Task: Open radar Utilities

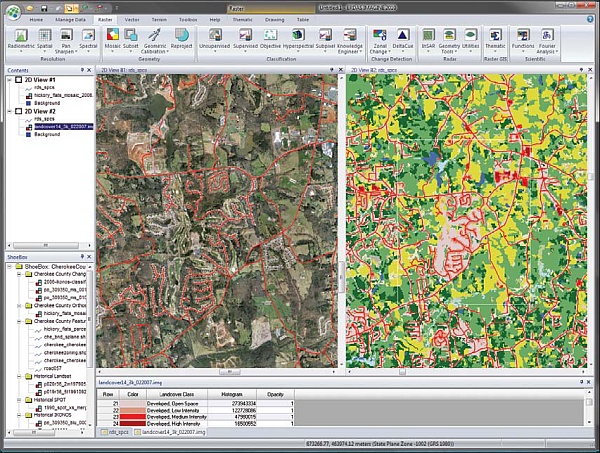Action: coord(470,40)
